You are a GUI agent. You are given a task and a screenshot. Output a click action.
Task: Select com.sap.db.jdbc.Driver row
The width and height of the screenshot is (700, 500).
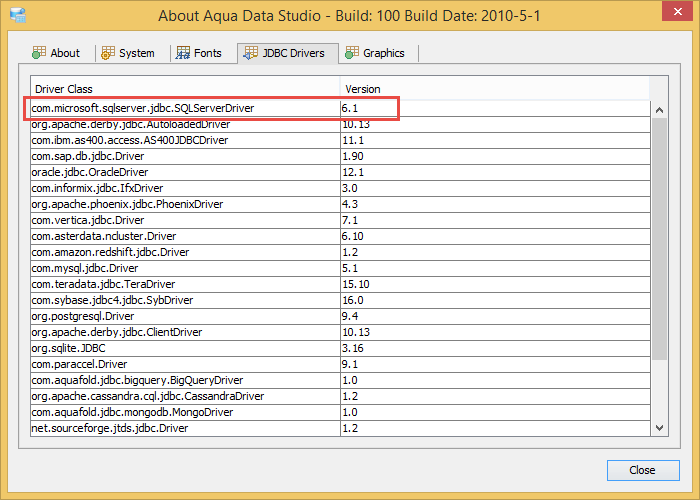click(x=340, y=156)
